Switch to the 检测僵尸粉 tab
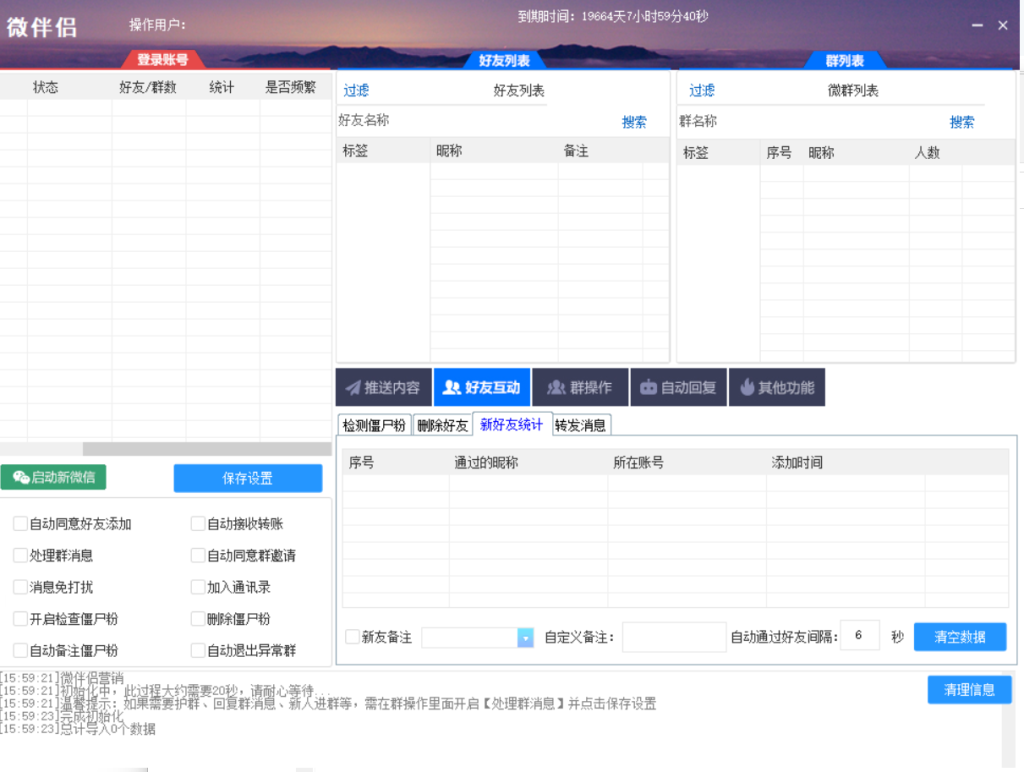This screenshot has height=772, width=1024. click(374, 425)
